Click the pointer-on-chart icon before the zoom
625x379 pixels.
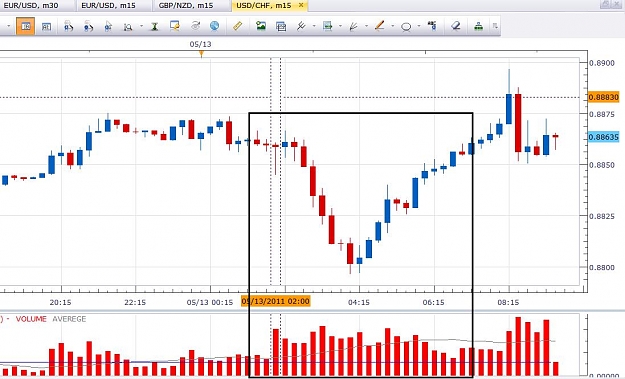click(108, 27)
